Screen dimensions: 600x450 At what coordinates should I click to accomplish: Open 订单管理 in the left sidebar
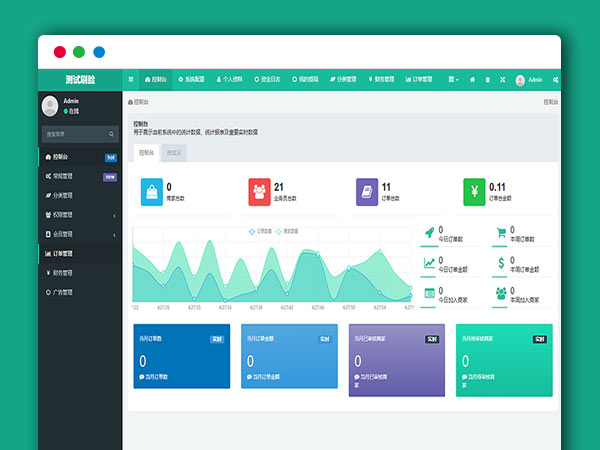pyautogui.click(x=62, y=254)
